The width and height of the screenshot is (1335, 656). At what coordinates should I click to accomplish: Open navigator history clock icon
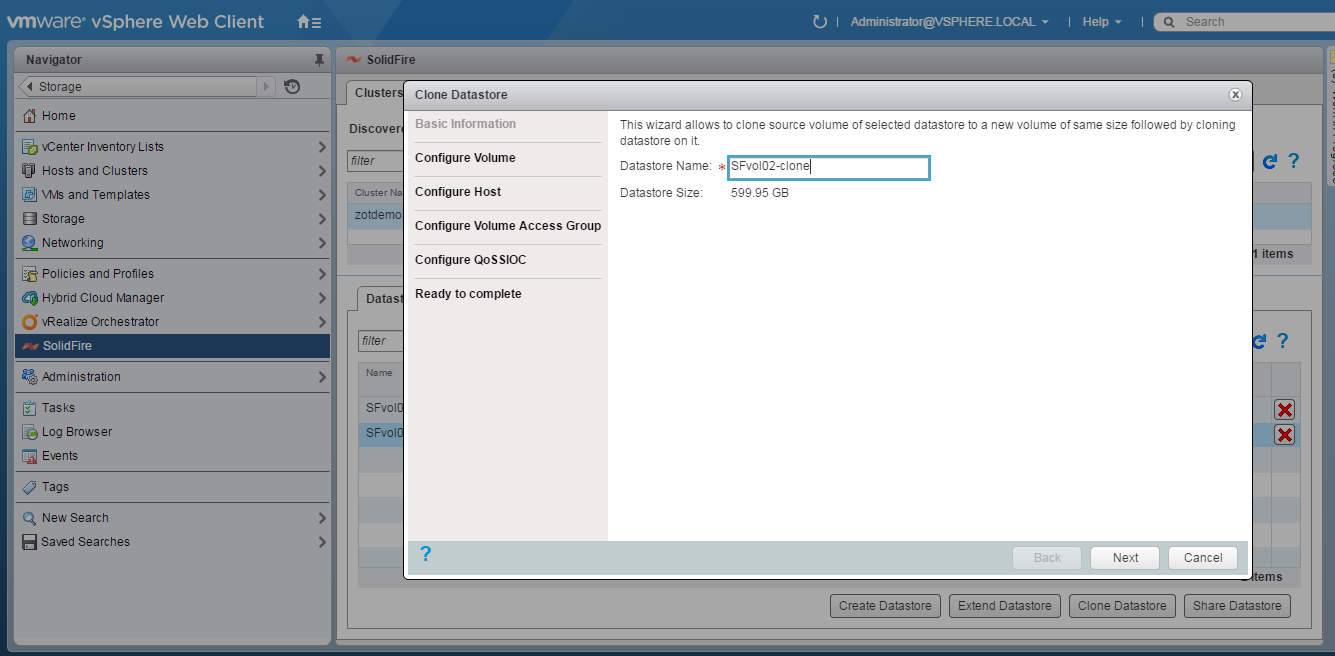(x=292, y=87)
